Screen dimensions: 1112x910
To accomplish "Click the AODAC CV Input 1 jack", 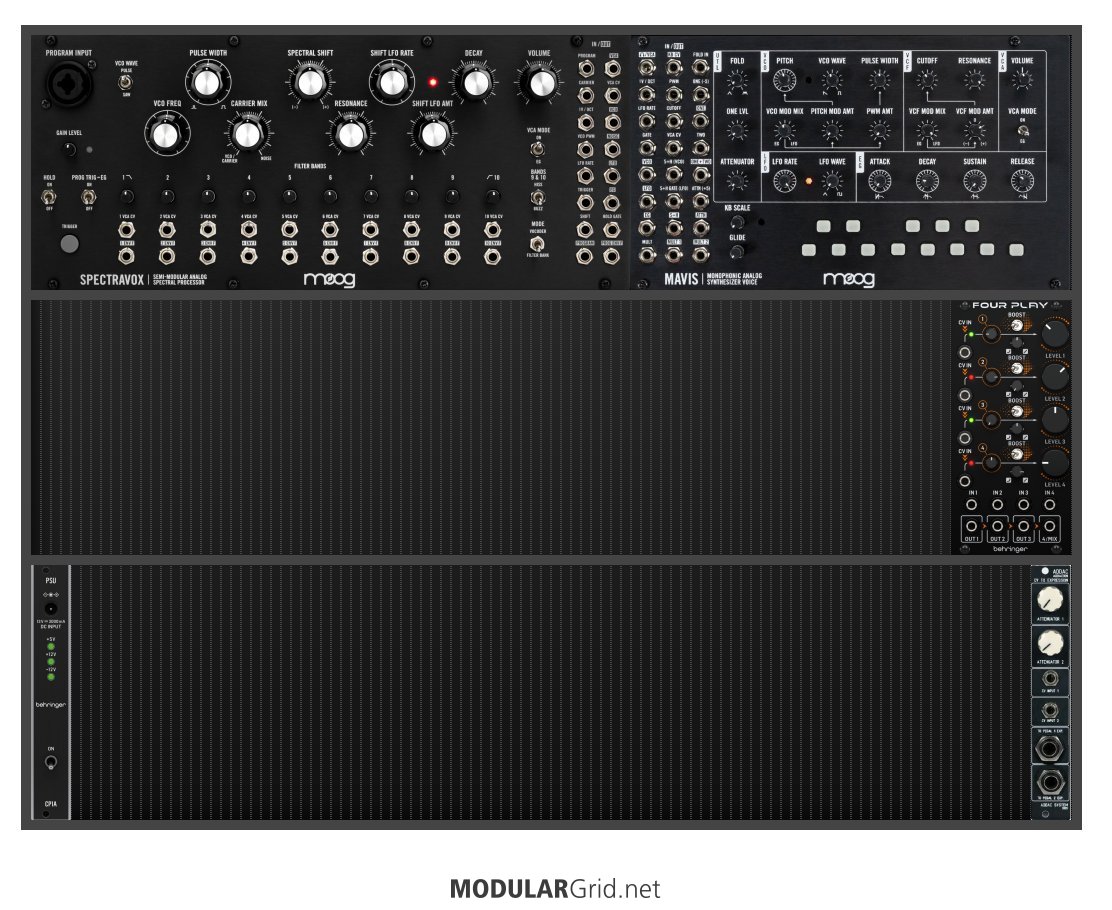I will (x=1050, y=679).
